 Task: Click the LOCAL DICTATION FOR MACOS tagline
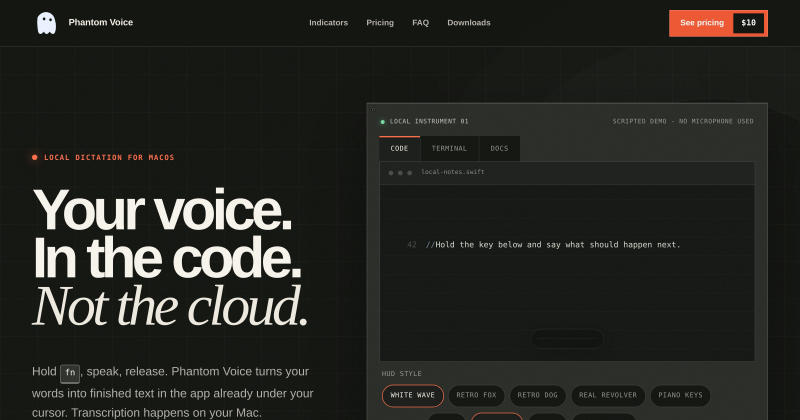[x=109, y=158]
